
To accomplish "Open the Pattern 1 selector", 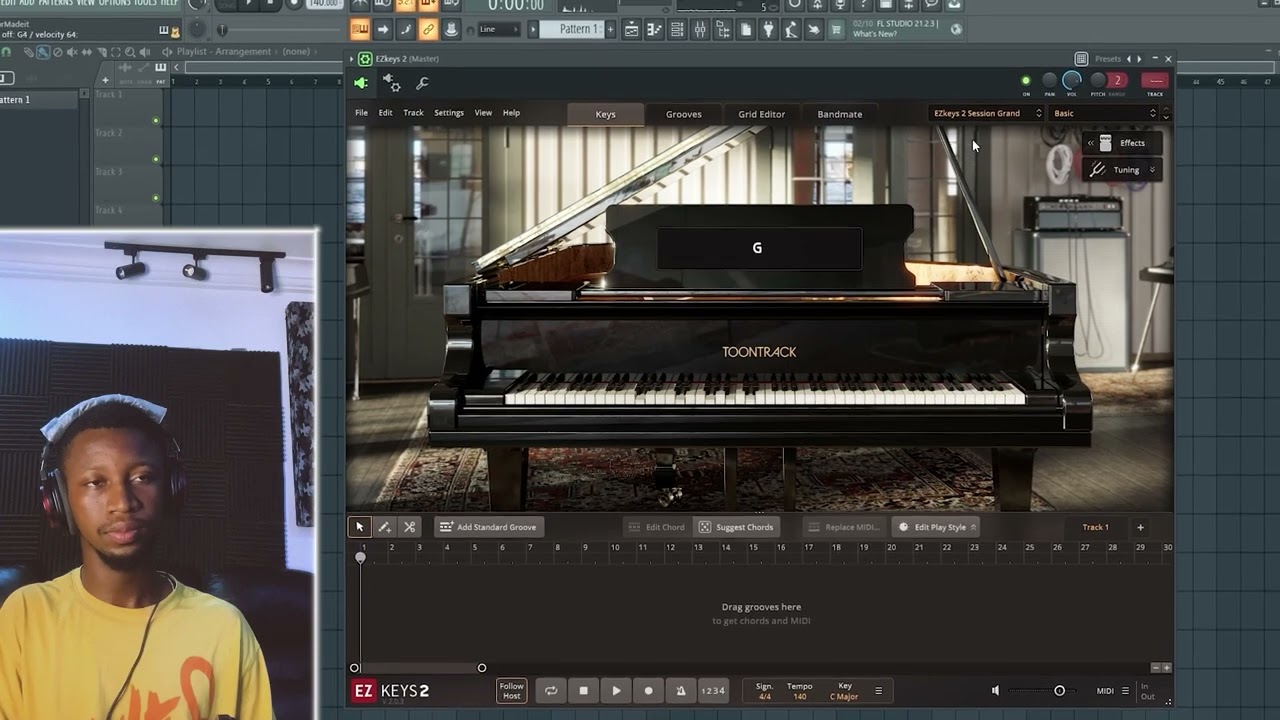I will [x=574, y=29].
